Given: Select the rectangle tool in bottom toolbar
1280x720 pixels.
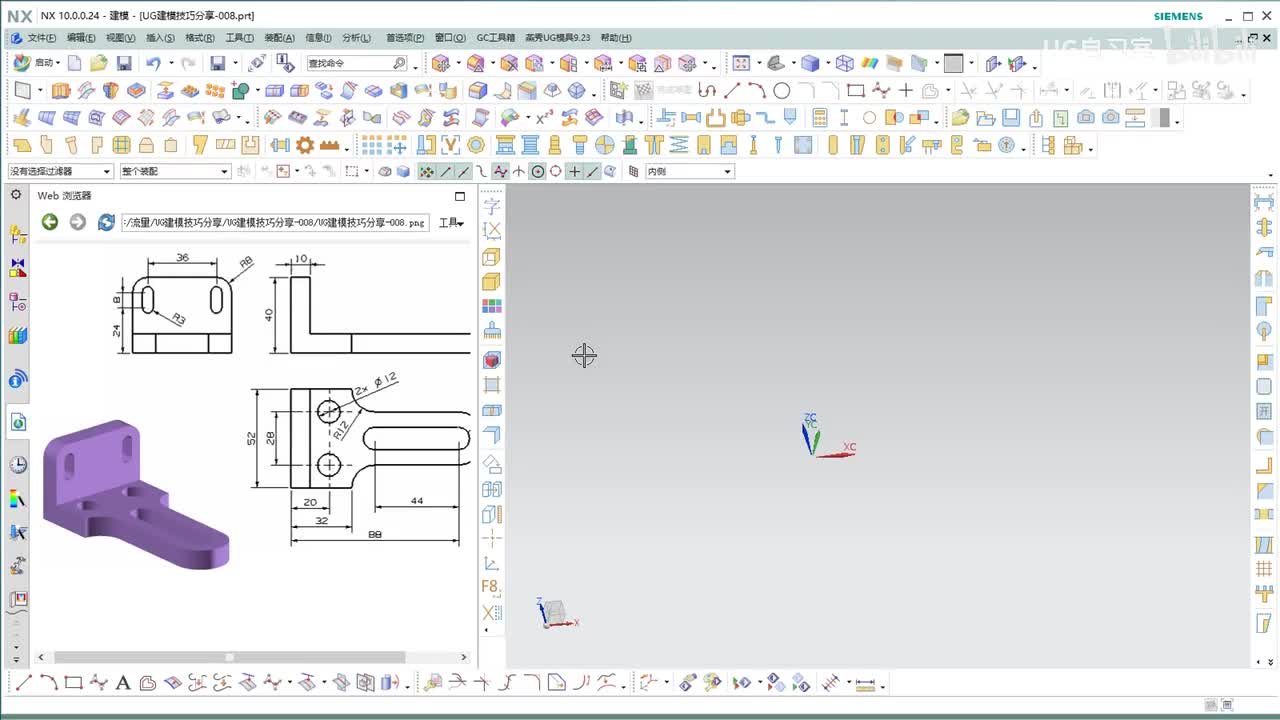Looking at the screenshot, I should click(x=73, y=683).
